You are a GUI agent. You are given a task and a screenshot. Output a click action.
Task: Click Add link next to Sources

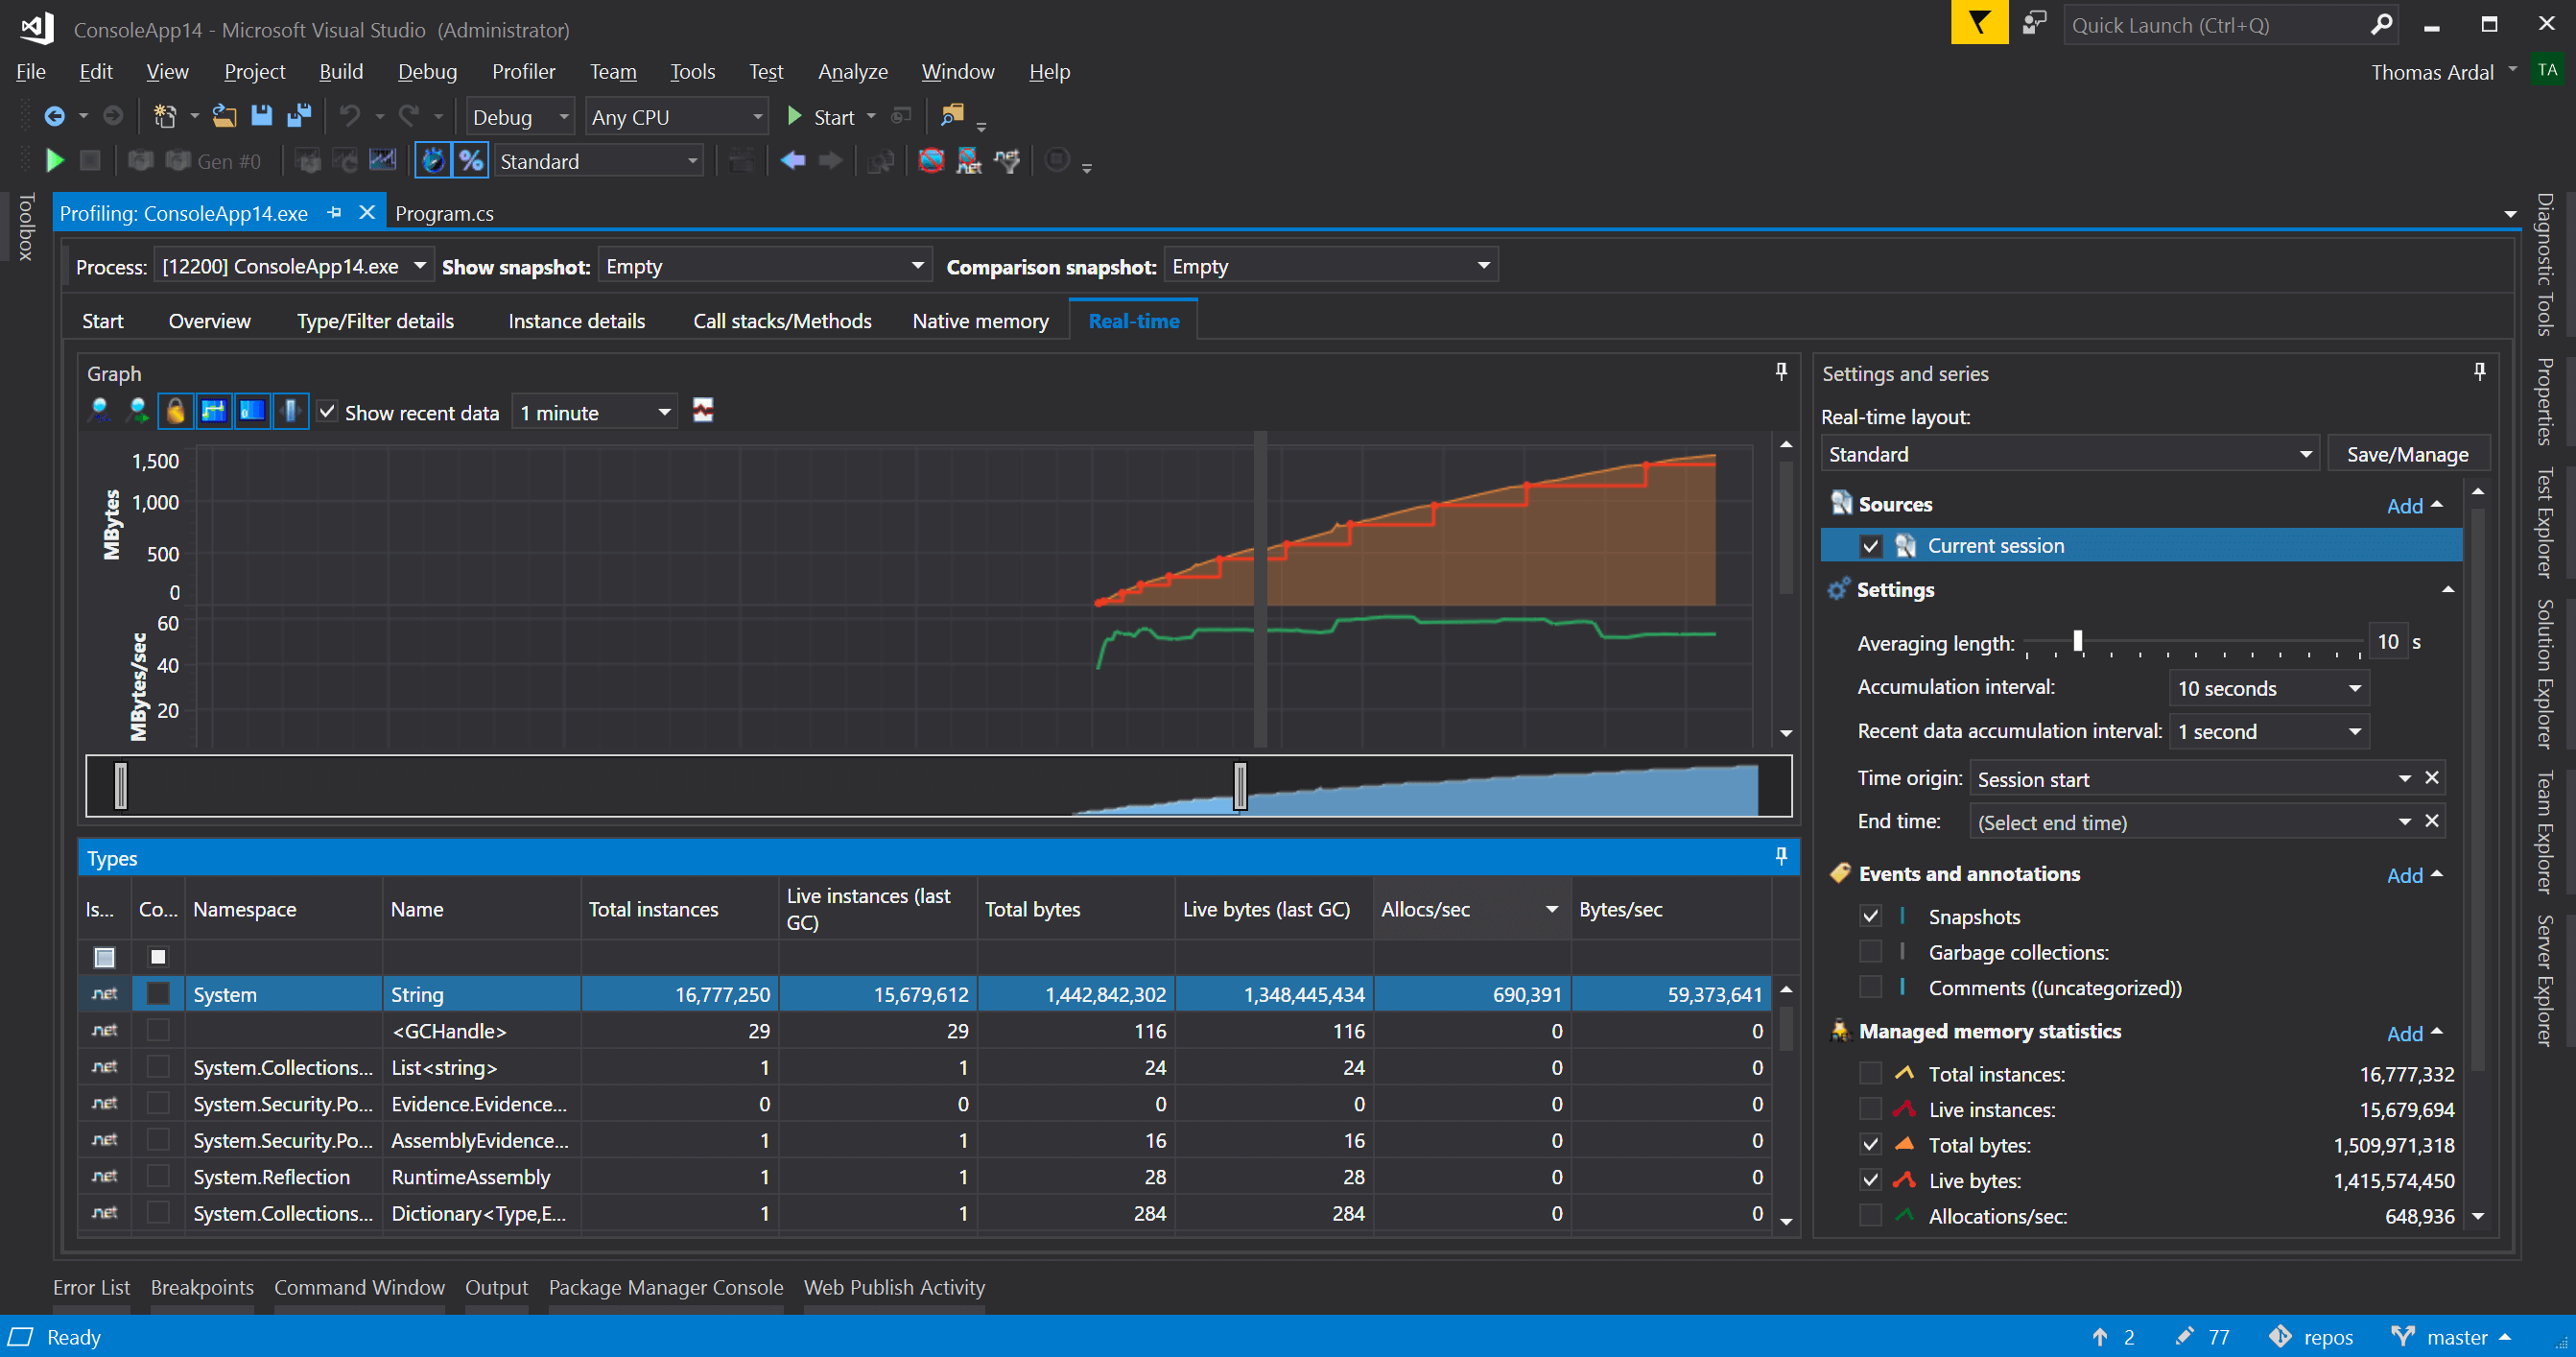point(2404,505)
